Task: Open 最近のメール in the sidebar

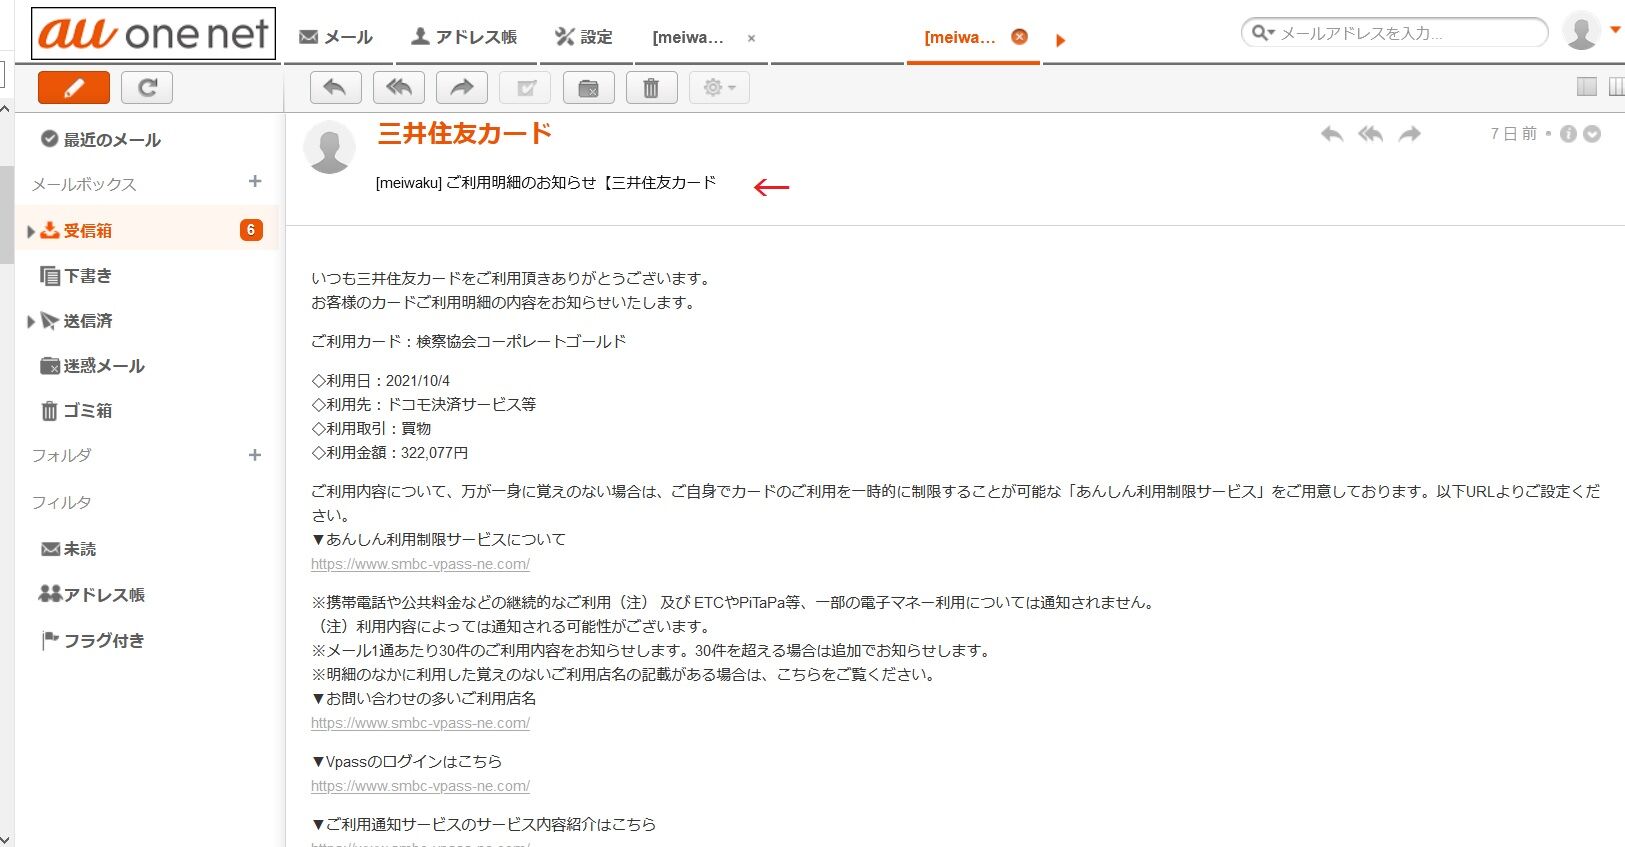Action: [x=100, y=140]
